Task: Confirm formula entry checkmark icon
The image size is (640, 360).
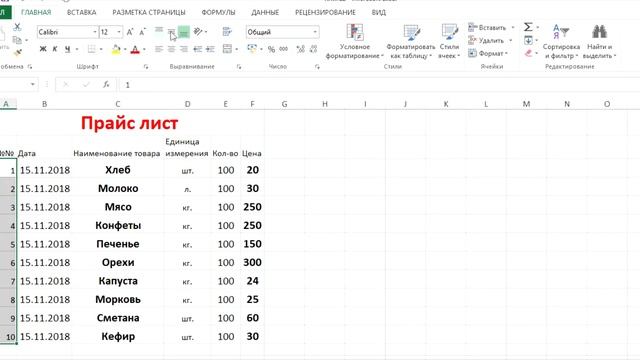Action: click(x=86, y=84)
